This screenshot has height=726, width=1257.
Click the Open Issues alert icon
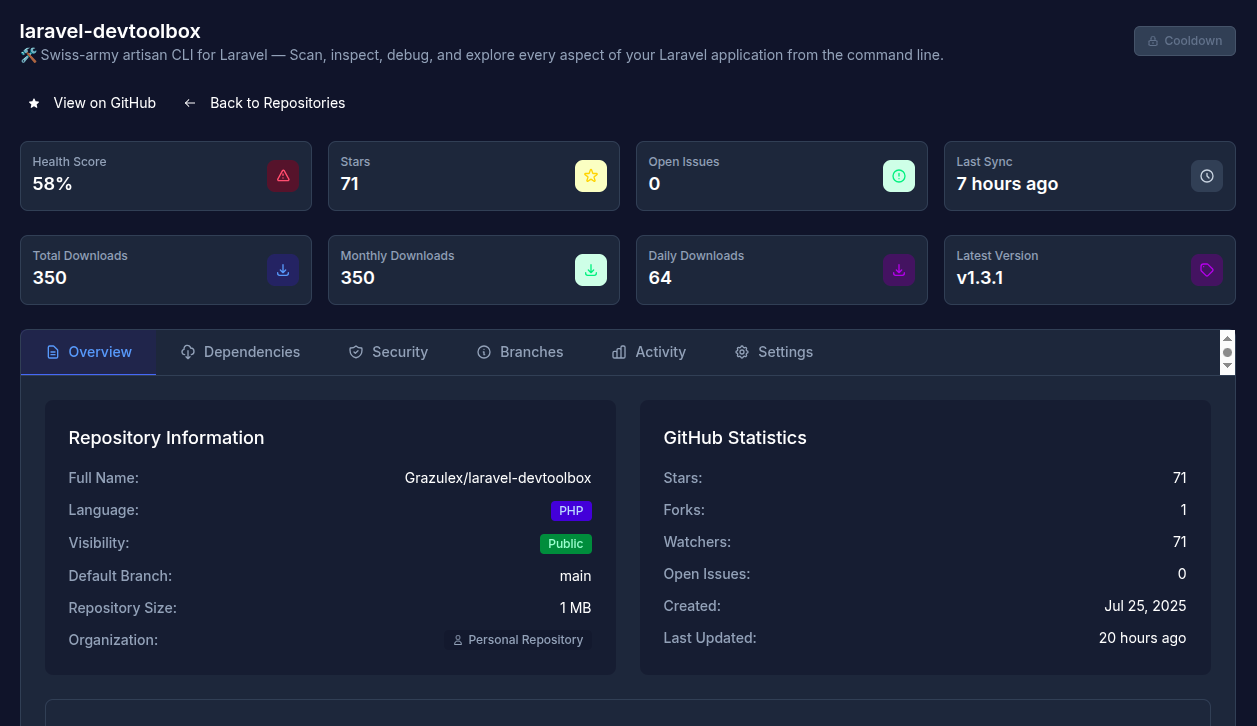(x=899, y=176)
